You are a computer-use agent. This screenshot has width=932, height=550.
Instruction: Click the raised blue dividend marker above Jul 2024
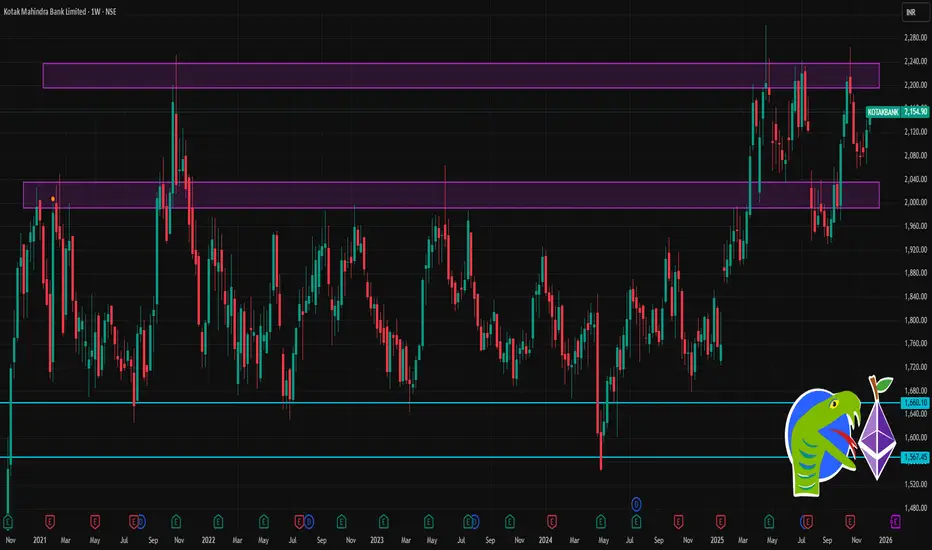(x=636, y=505)
